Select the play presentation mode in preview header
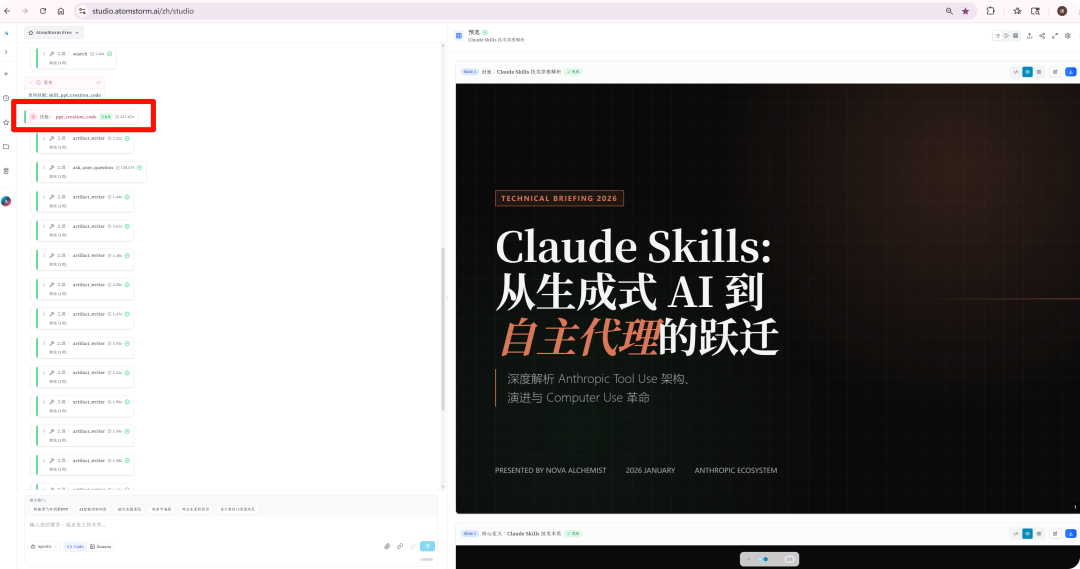Viewport: 1080px width, 569px height. (1006, 36)
